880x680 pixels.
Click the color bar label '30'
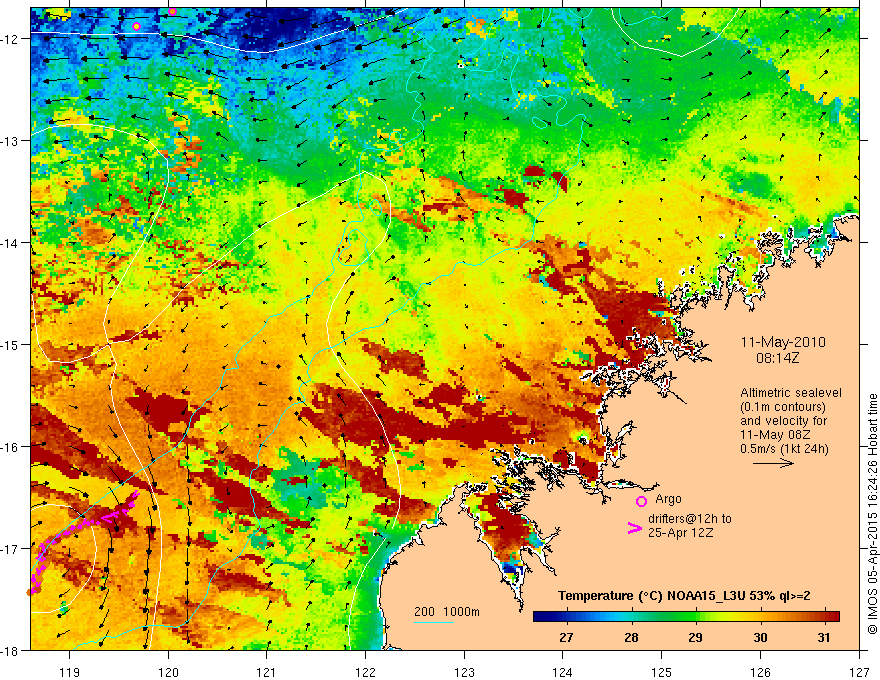[760, 637]
